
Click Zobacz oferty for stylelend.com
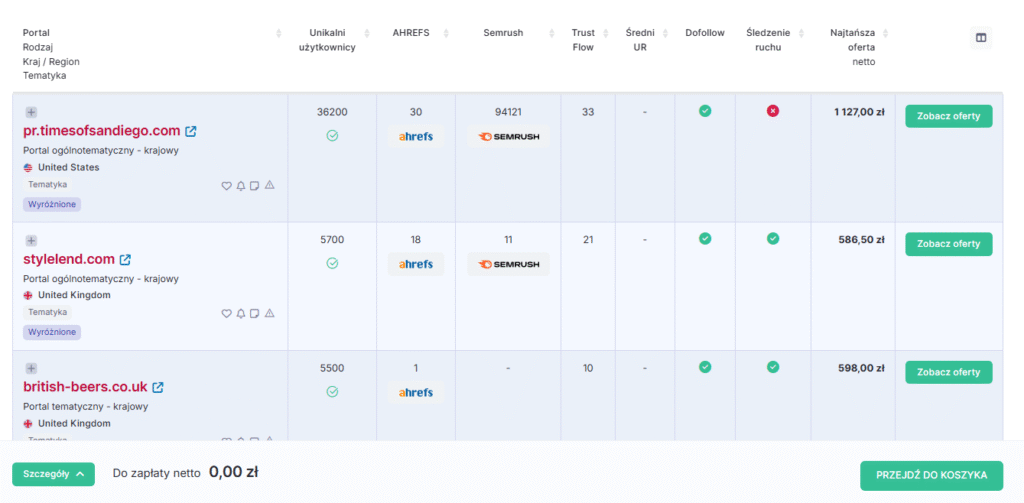(x=948, y=244)
